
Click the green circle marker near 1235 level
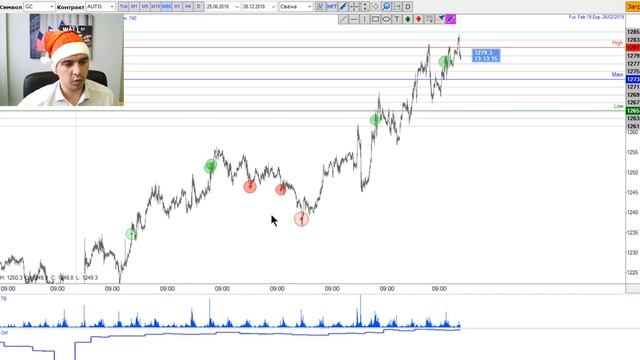(131, 234)
